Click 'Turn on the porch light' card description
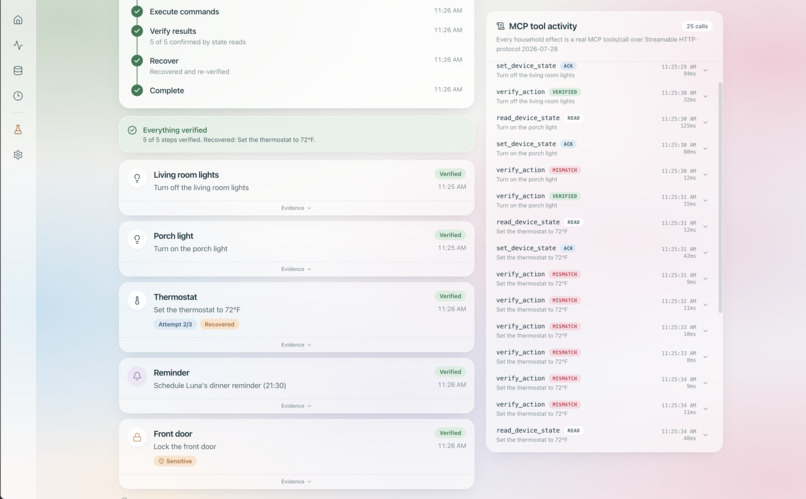Viewport: 806px width, 499px height. pos(190,249)
